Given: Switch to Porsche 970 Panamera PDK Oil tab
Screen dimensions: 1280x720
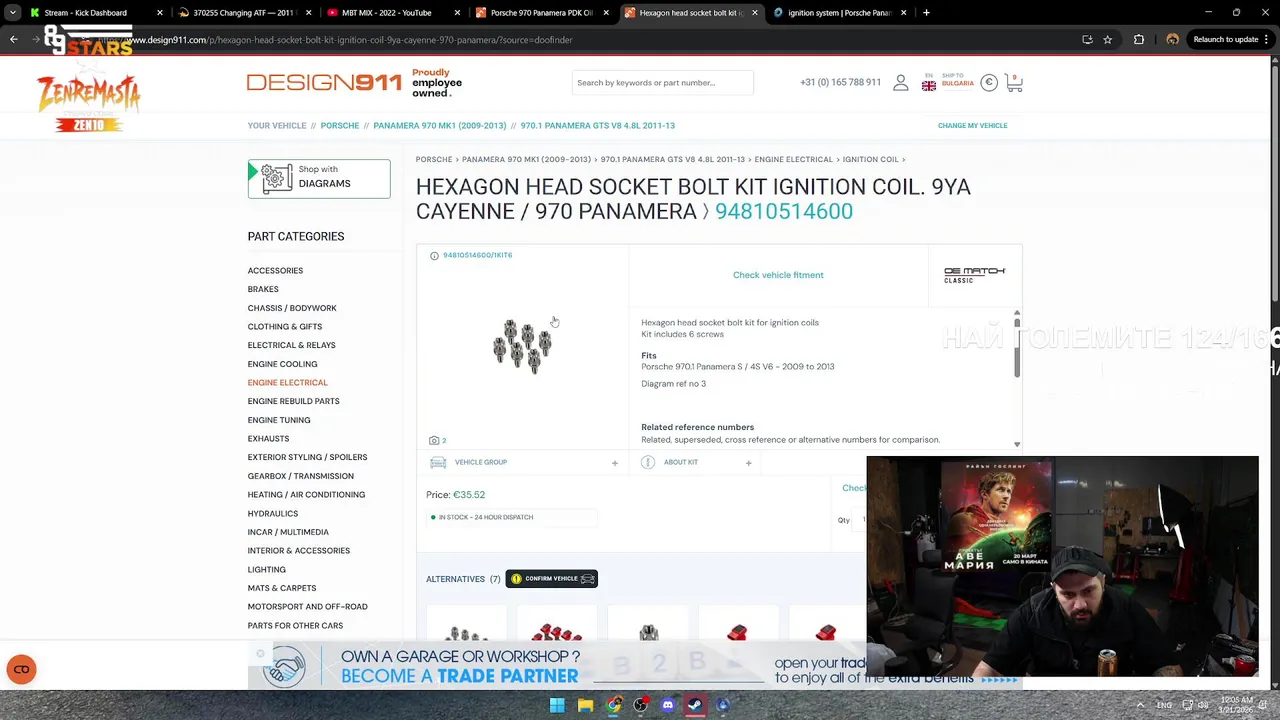Looking at the screenshot, I should coord(541,13).
